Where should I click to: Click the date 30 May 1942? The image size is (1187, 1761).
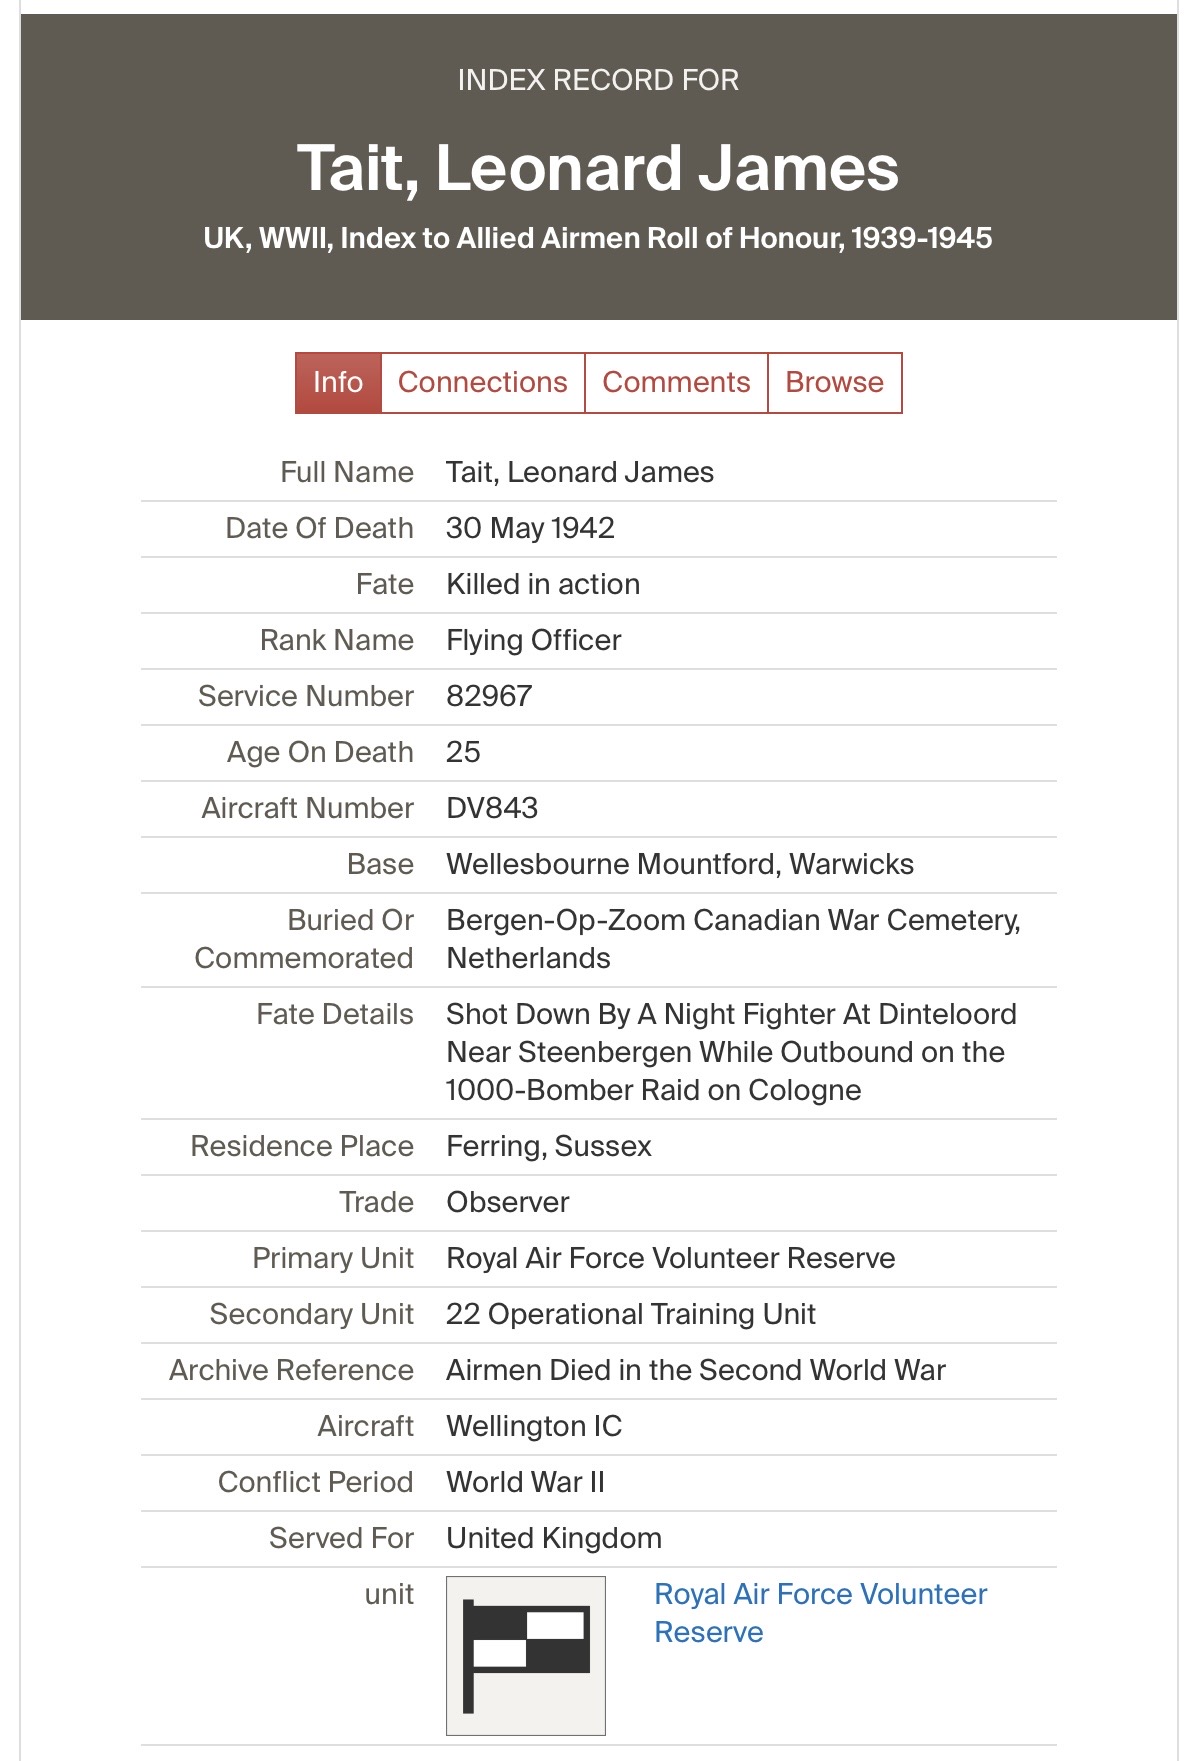click(530, 528)
